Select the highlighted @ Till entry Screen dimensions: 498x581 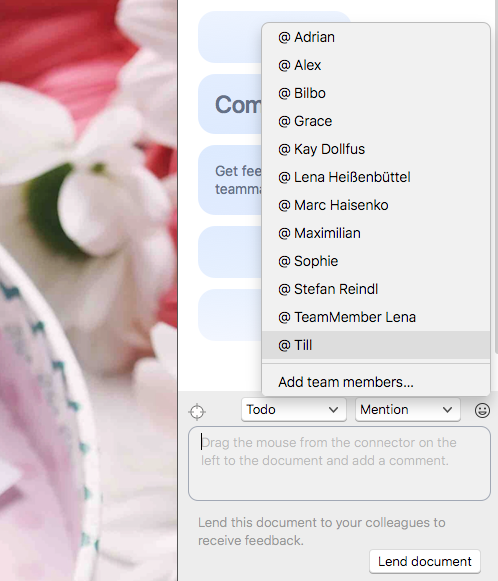(x=376, y=345)
